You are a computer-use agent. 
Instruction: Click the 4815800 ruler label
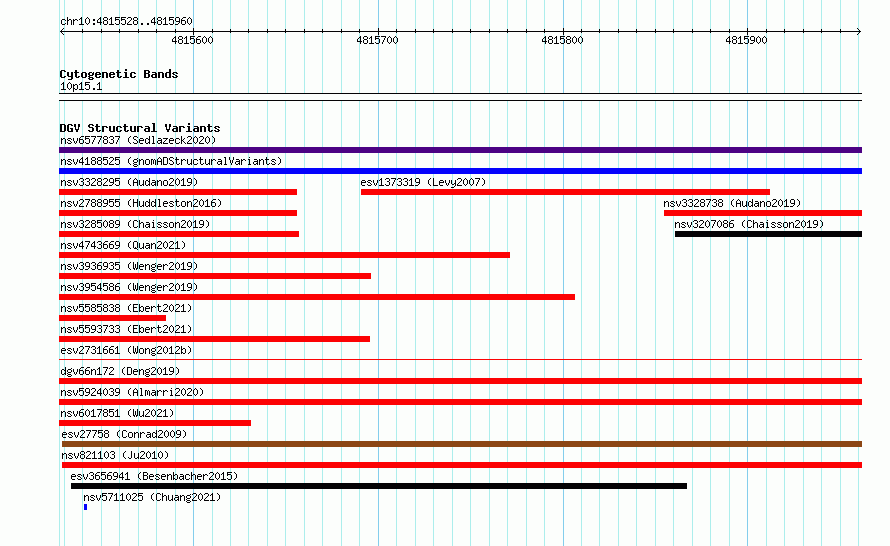click(x=562, y=40)
